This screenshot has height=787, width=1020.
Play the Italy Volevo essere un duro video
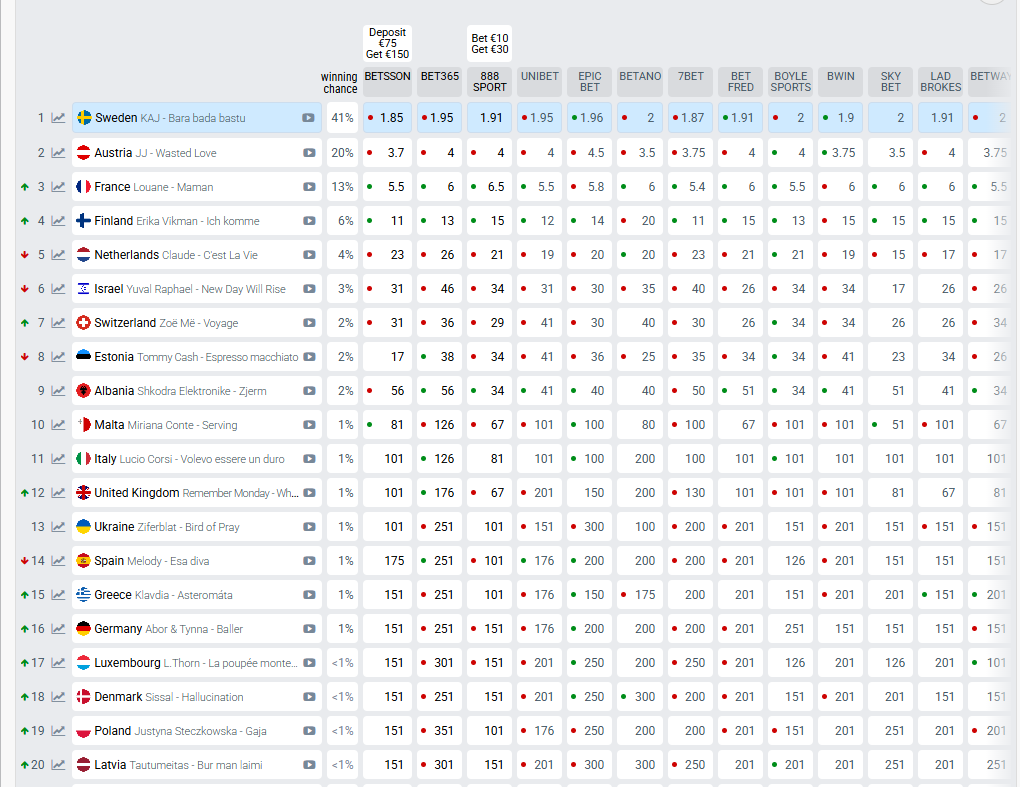(309, 459)
